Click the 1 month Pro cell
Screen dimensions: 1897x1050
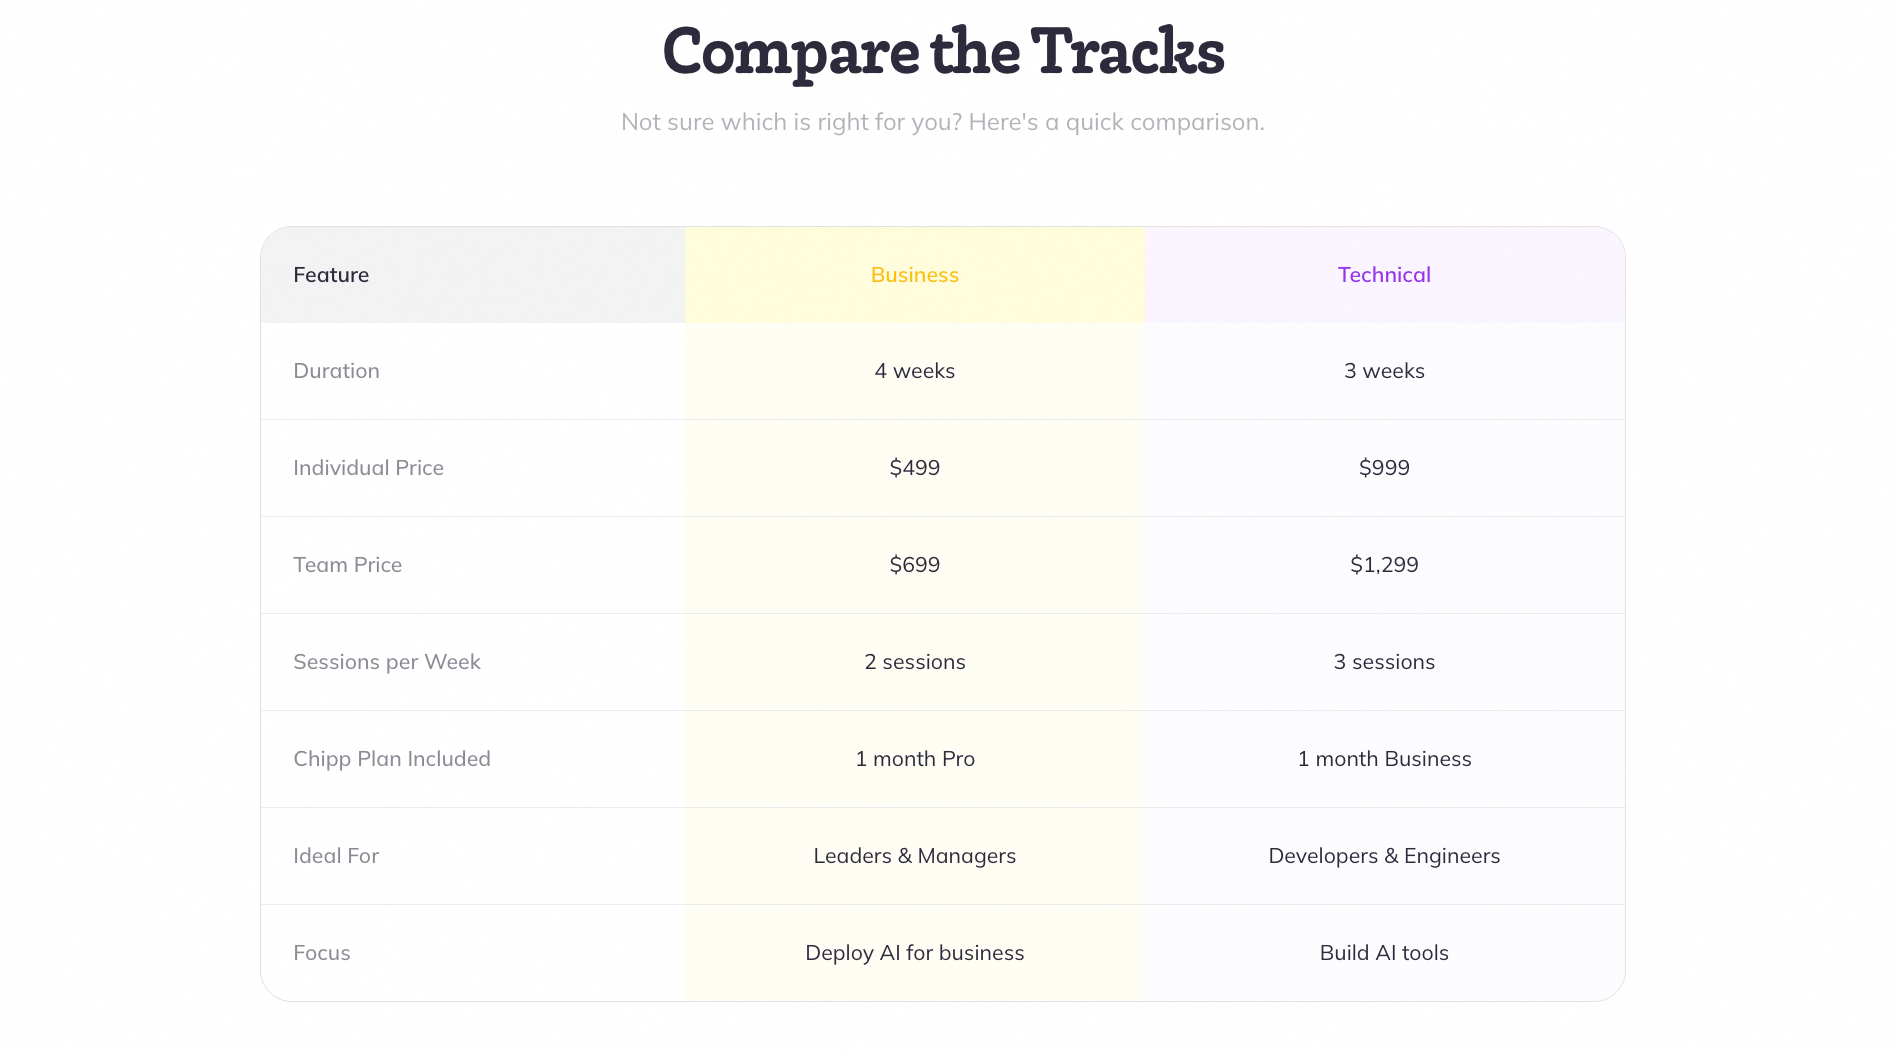[x=914, y=759]
